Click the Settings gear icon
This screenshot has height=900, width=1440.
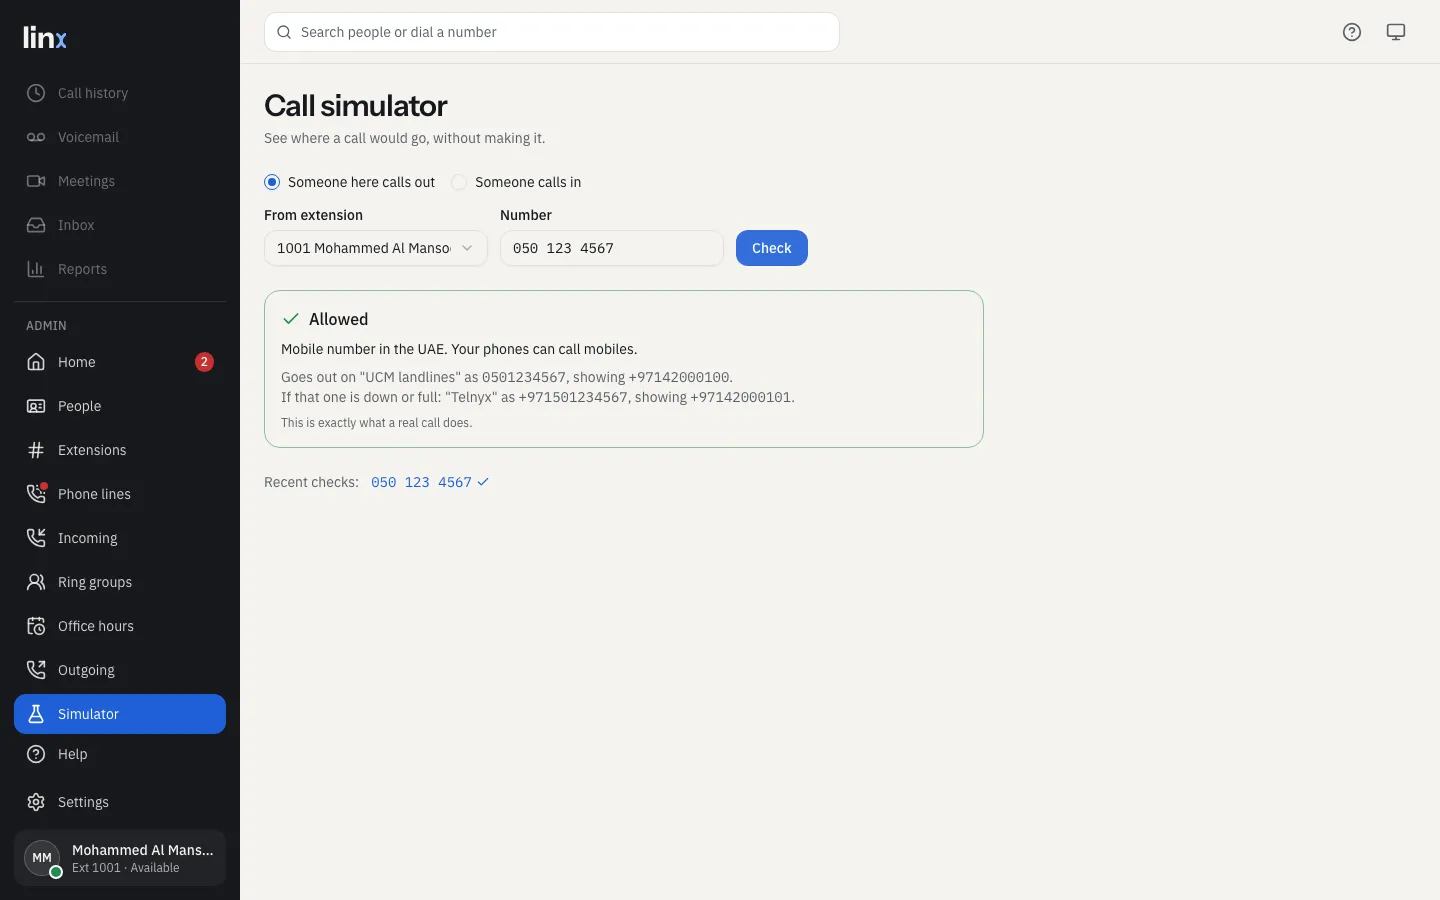click(36, 802)
